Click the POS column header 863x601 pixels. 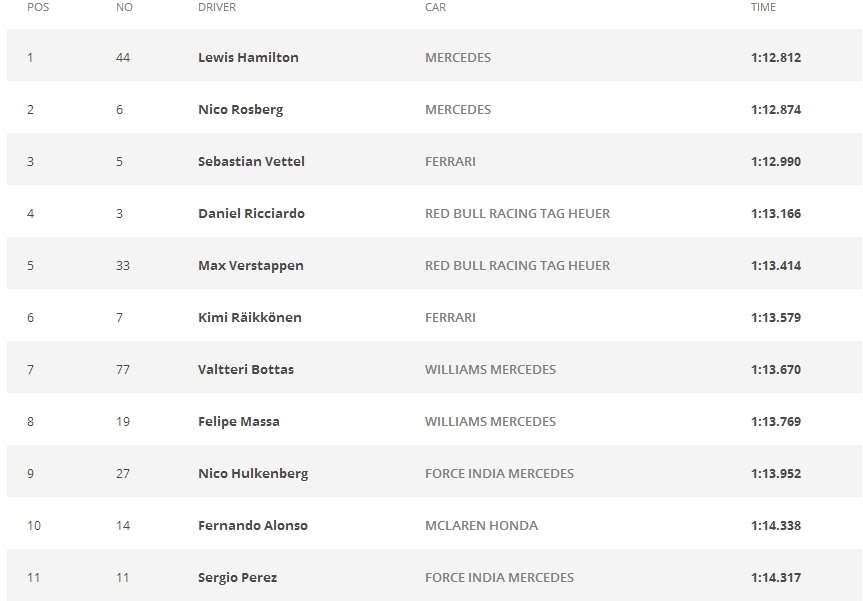click(x=38, y=7)
